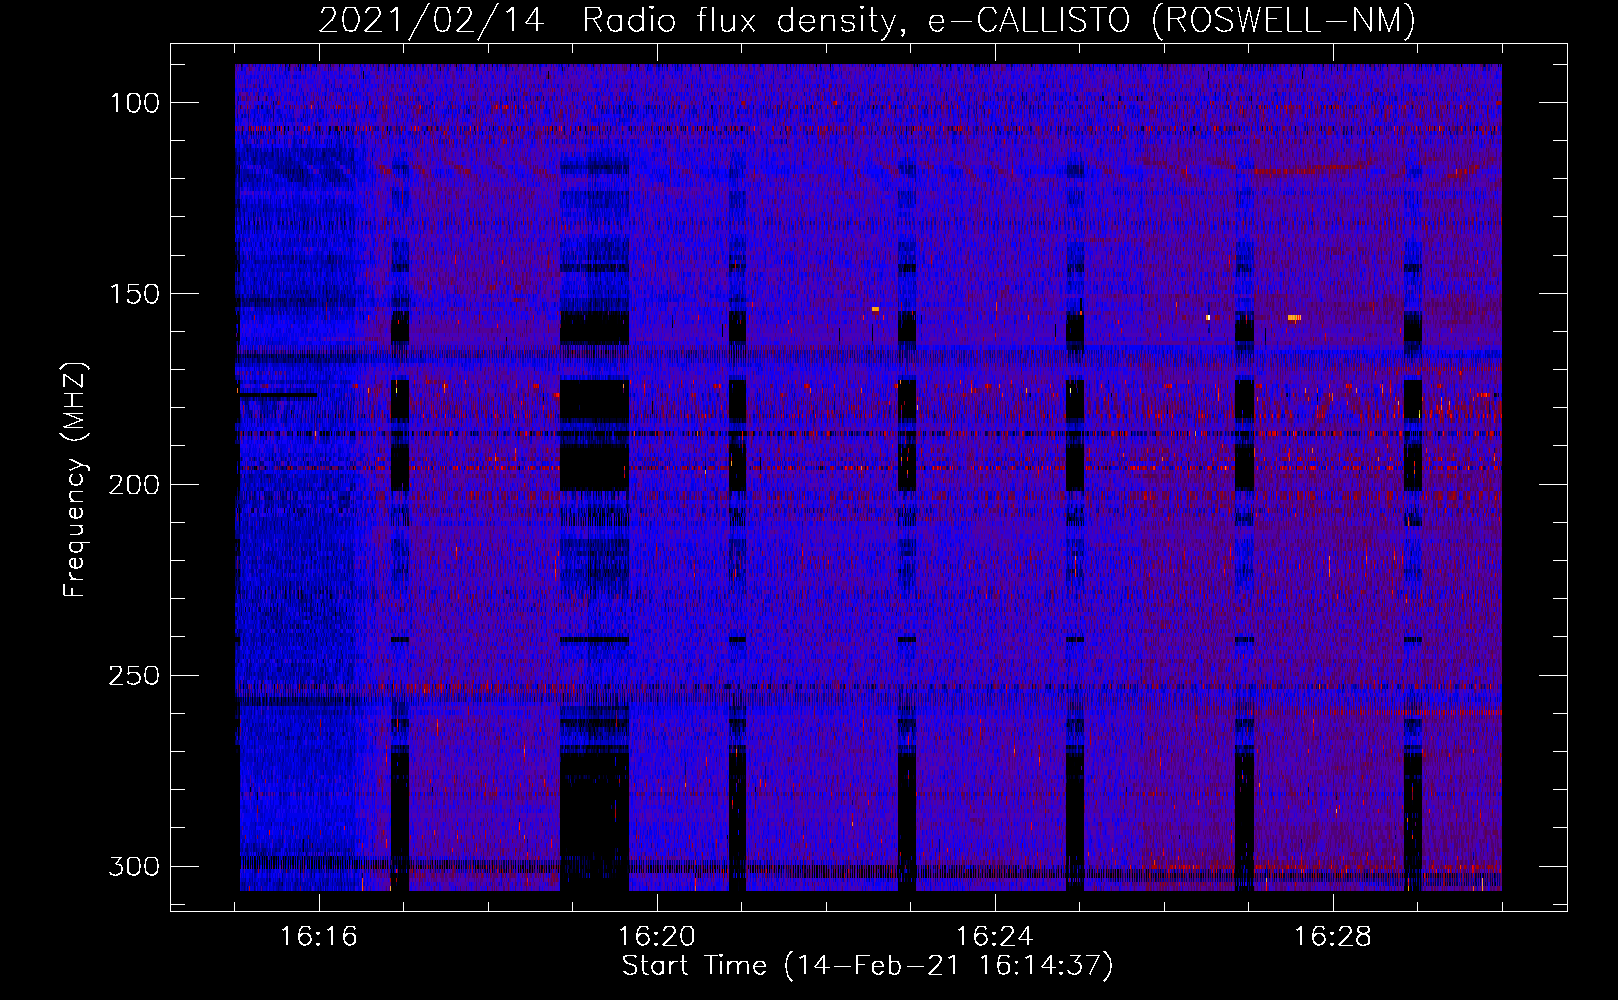Click the 300 frequency tick label
This screenshot has height=1000, width=1618.
coord(134,866)
